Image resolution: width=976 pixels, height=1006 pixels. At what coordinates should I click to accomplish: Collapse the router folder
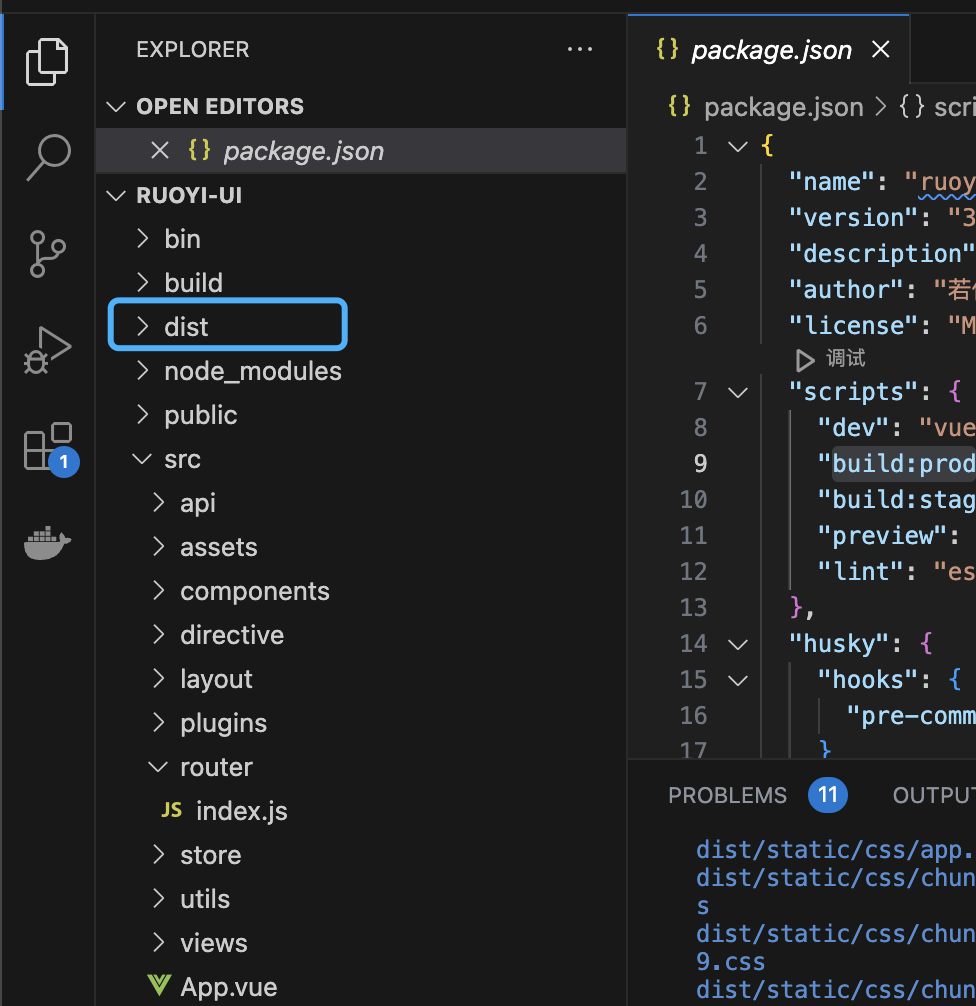click(x=158, y=767)
